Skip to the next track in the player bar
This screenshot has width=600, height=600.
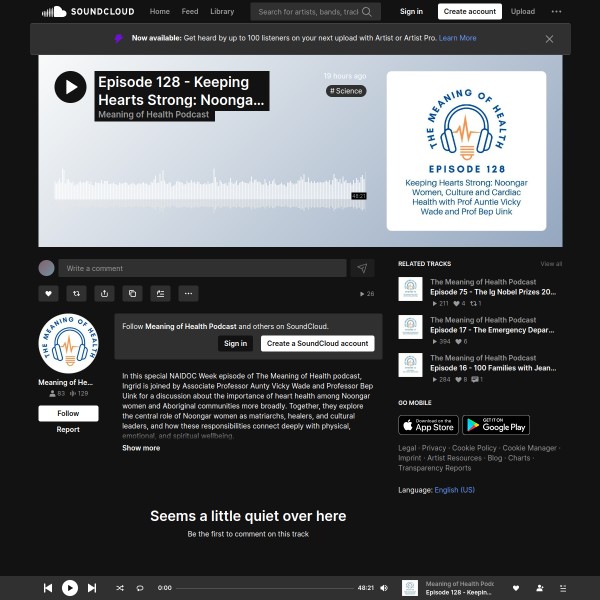point(92,588)
